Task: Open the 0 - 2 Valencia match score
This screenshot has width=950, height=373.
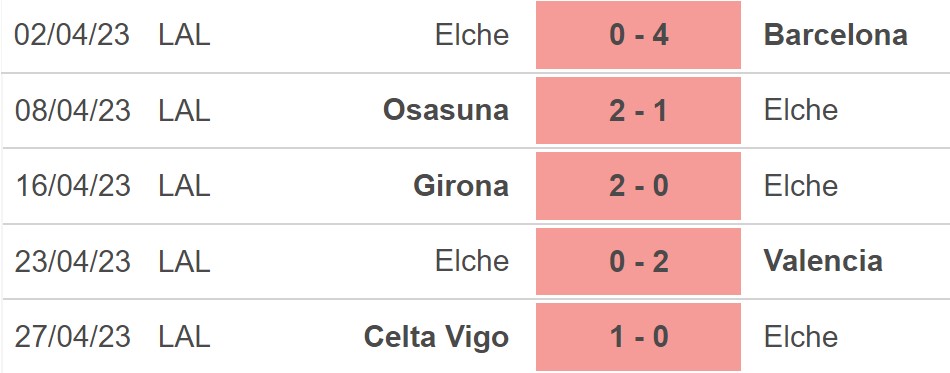Action: click(x=638, y=261)
